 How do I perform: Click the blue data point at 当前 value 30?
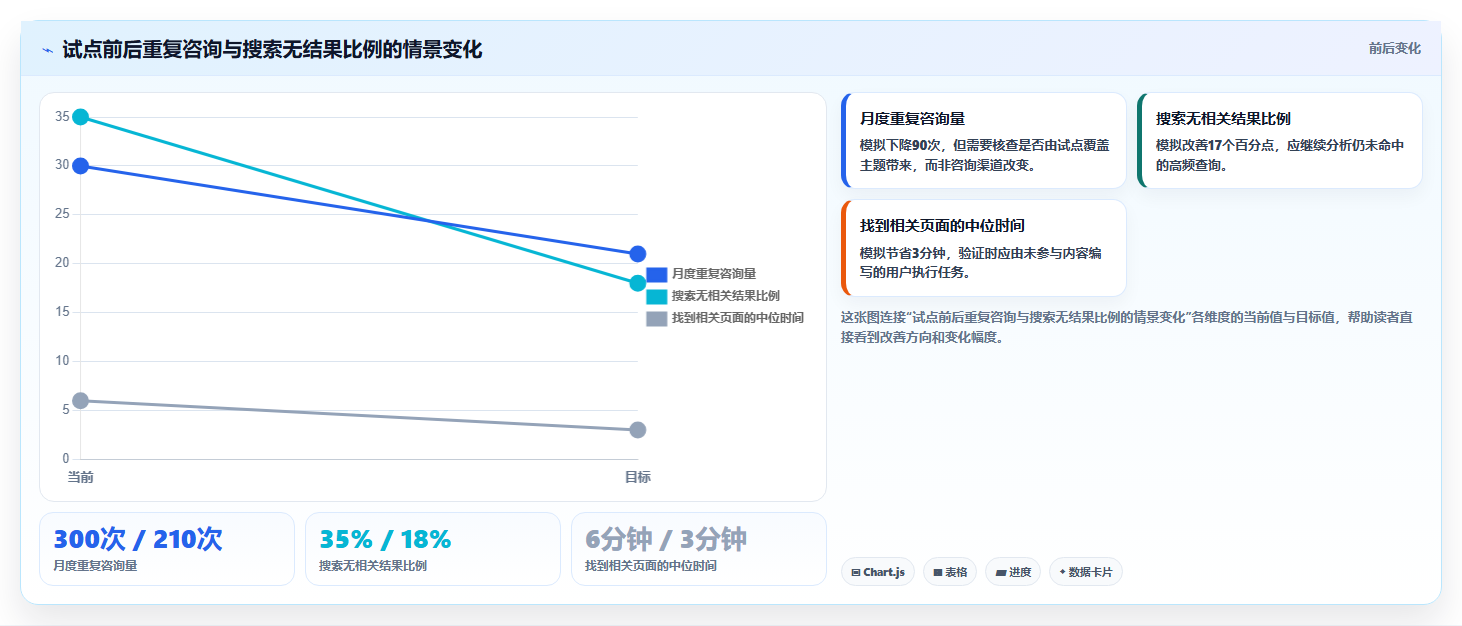coord(81,166)
